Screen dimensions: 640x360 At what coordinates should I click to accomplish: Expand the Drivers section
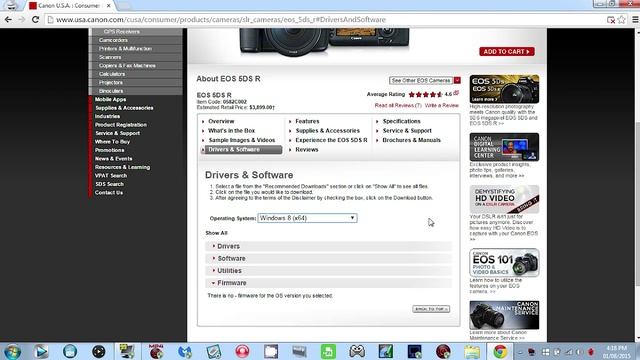pos(329,246)
